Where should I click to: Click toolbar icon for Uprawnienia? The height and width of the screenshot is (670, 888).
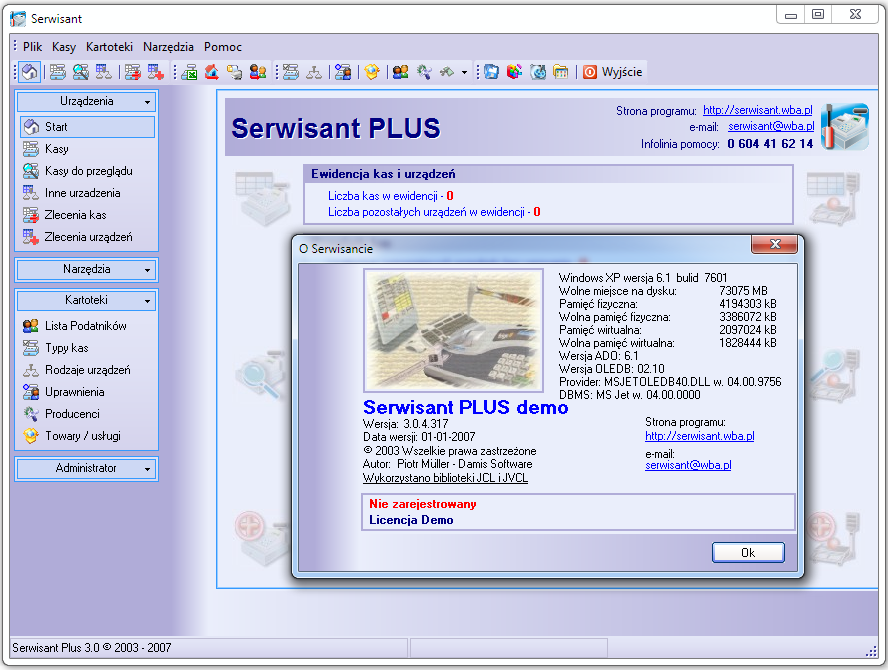[343, 72]
